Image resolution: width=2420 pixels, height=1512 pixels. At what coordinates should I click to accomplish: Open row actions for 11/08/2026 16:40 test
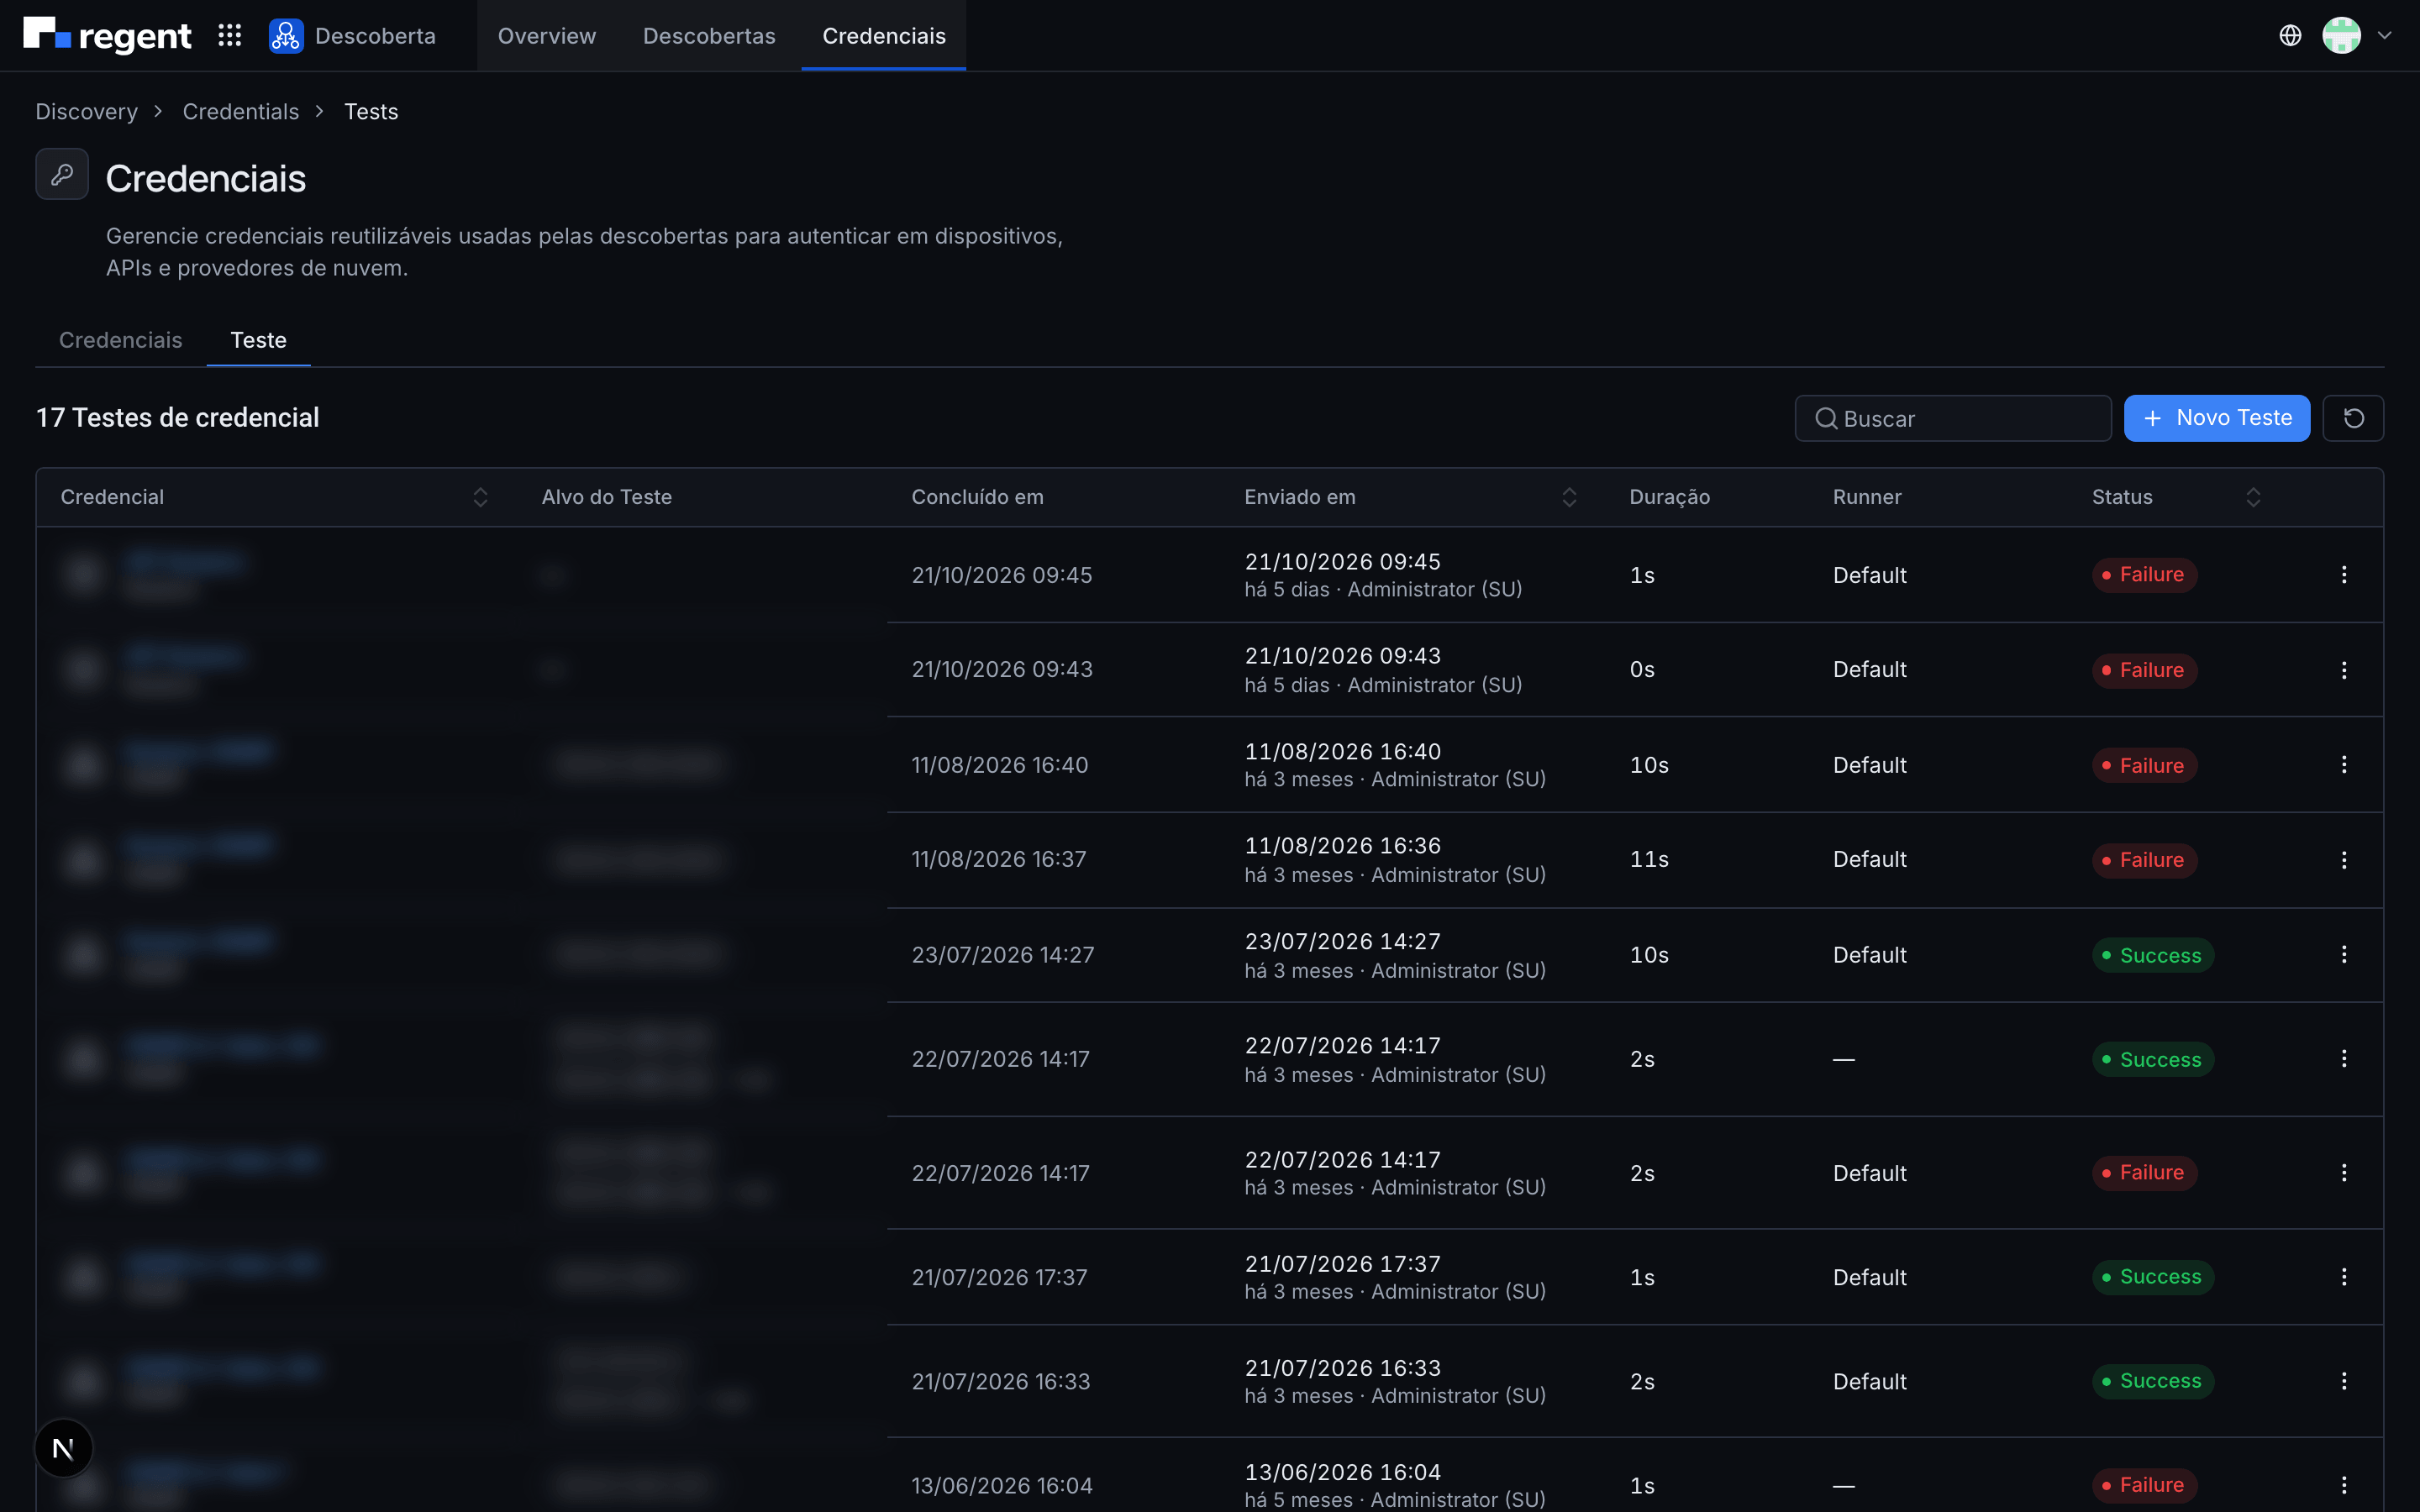tap(2344, 764)
